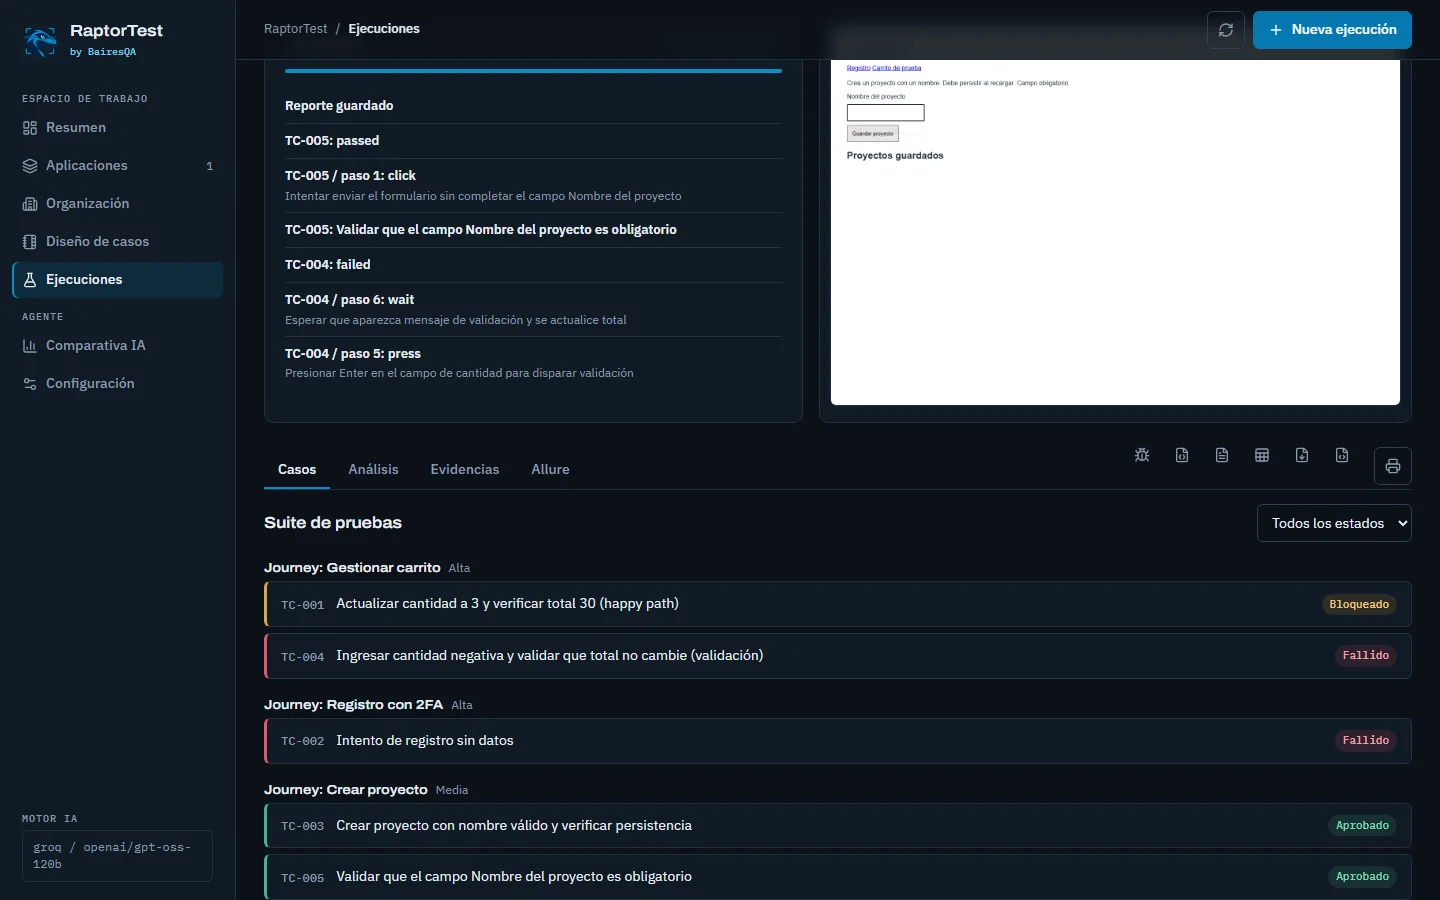The image size is (1440, 900).
Task: Click the RaptorTest breadcrumb link
Action: [295, 29]
